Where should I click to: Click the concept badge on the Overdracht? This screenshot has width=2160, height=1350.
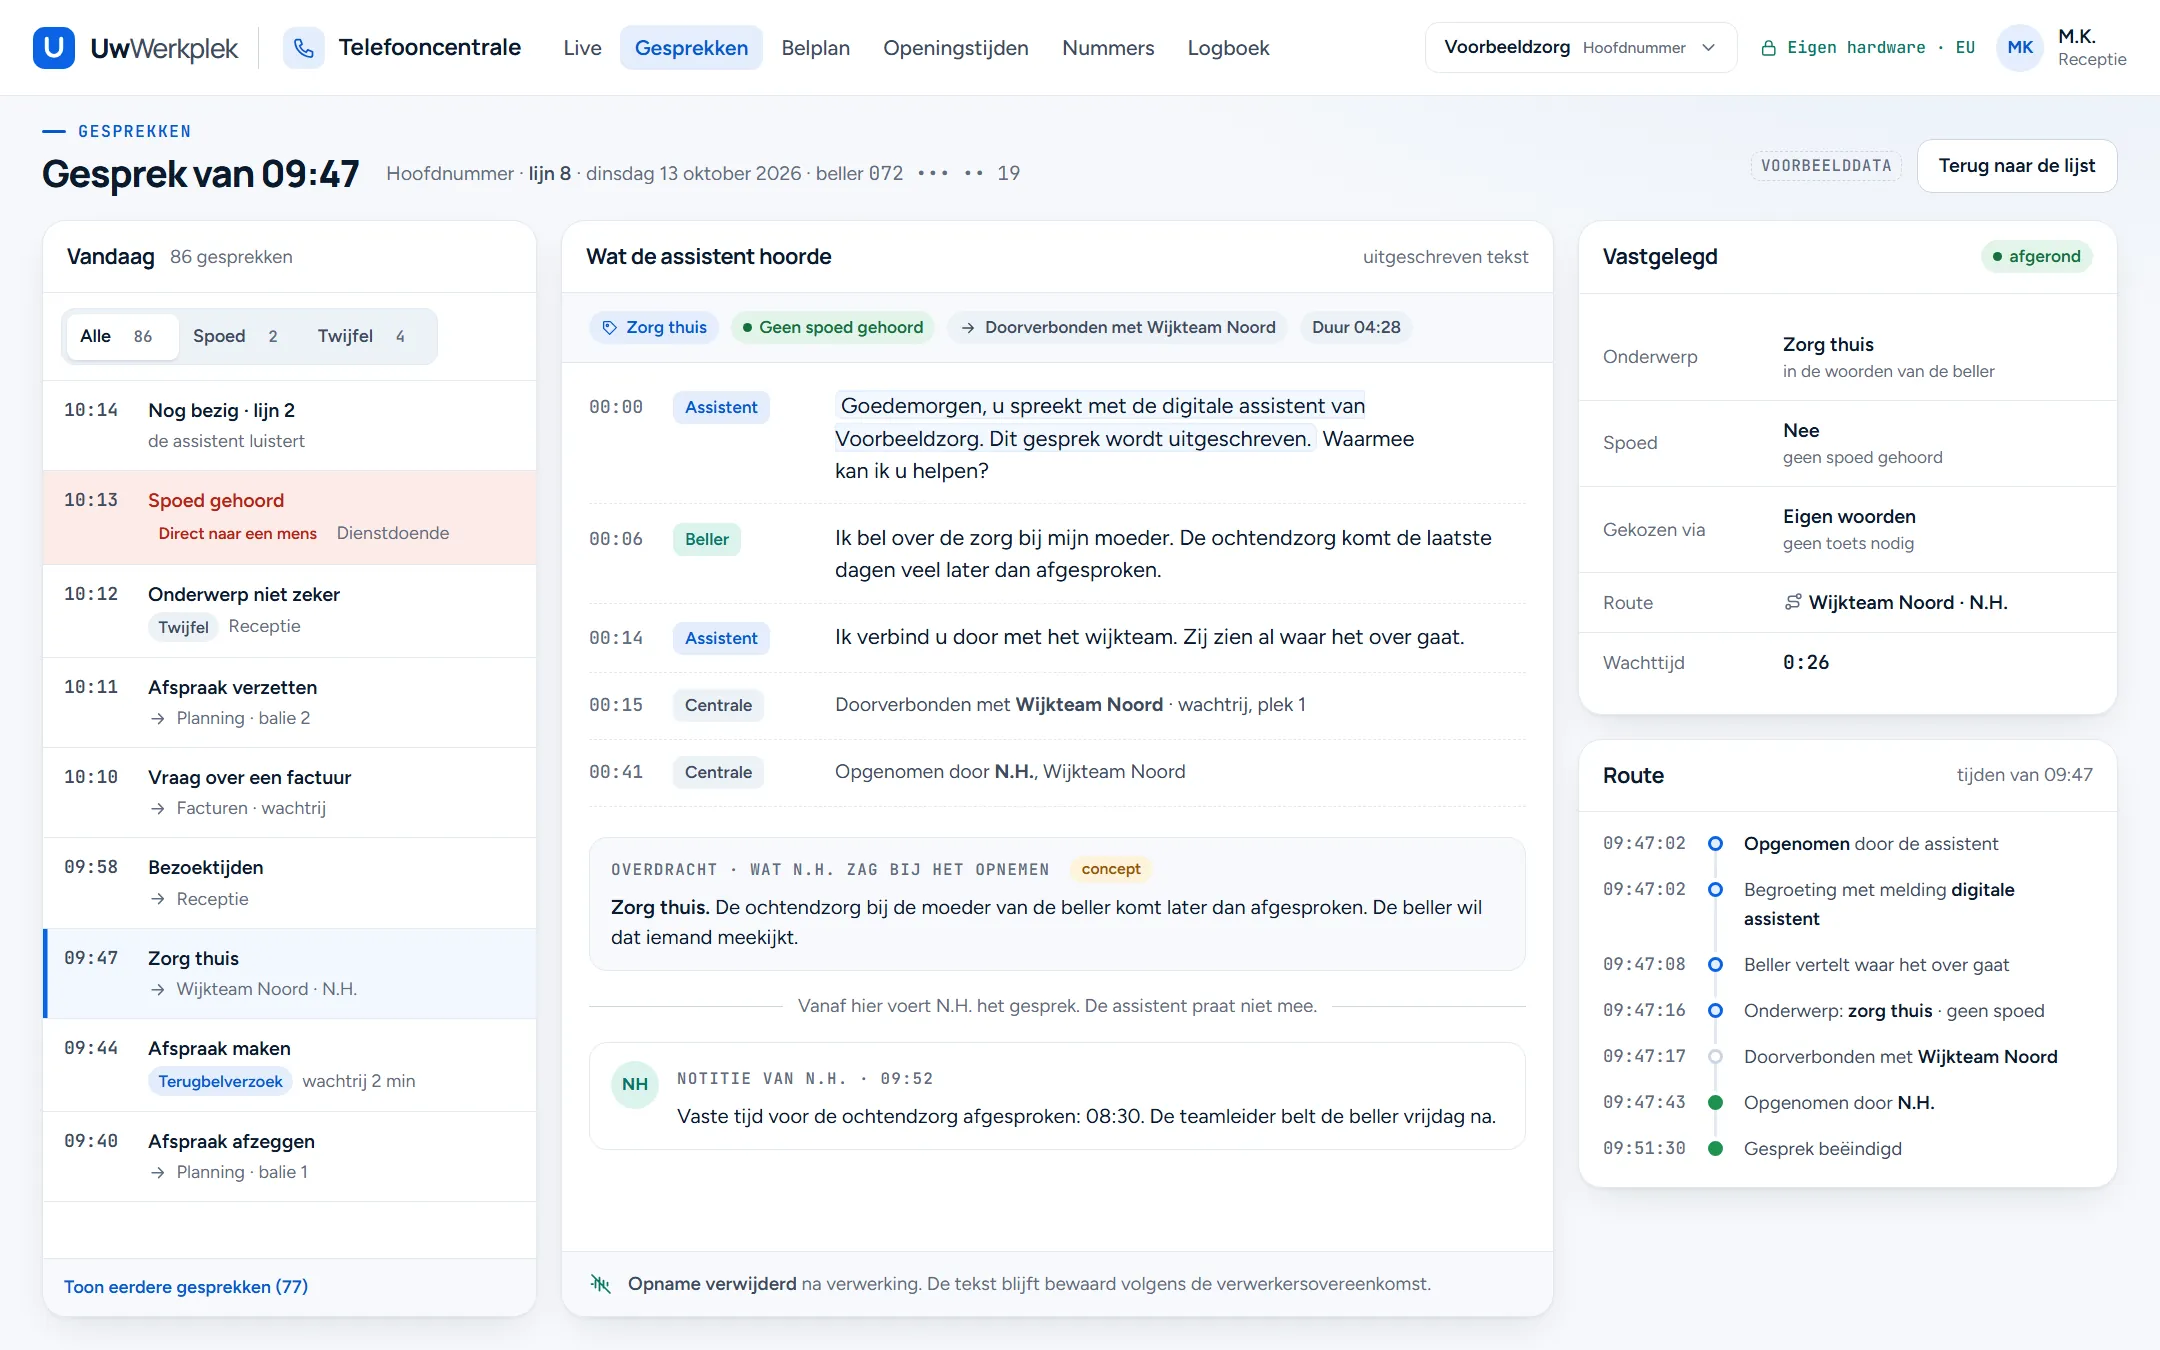pos(1111,869)
